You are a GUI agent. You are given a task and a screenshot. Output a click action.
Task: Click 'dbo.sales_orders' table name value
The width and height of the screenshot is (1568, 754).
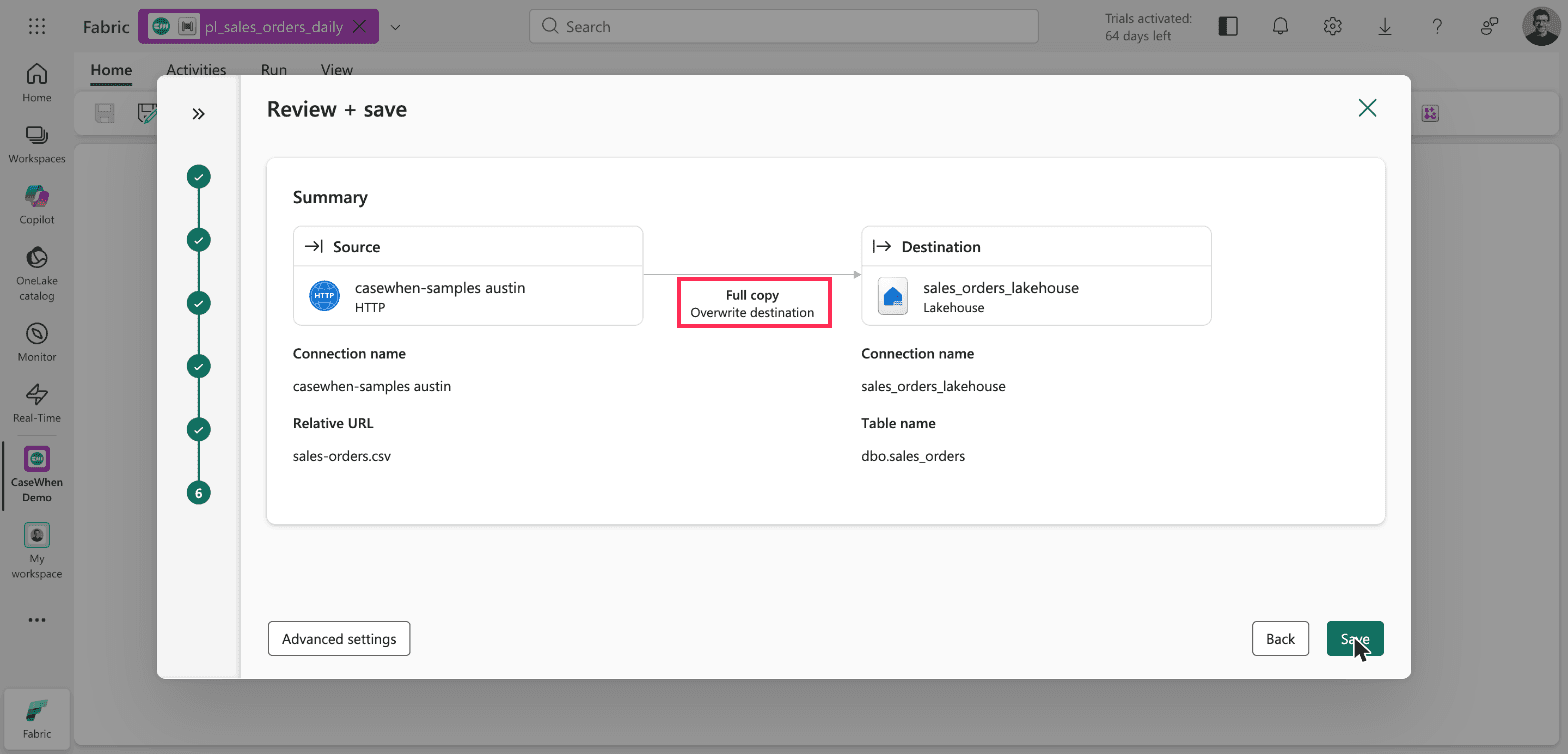913,456
